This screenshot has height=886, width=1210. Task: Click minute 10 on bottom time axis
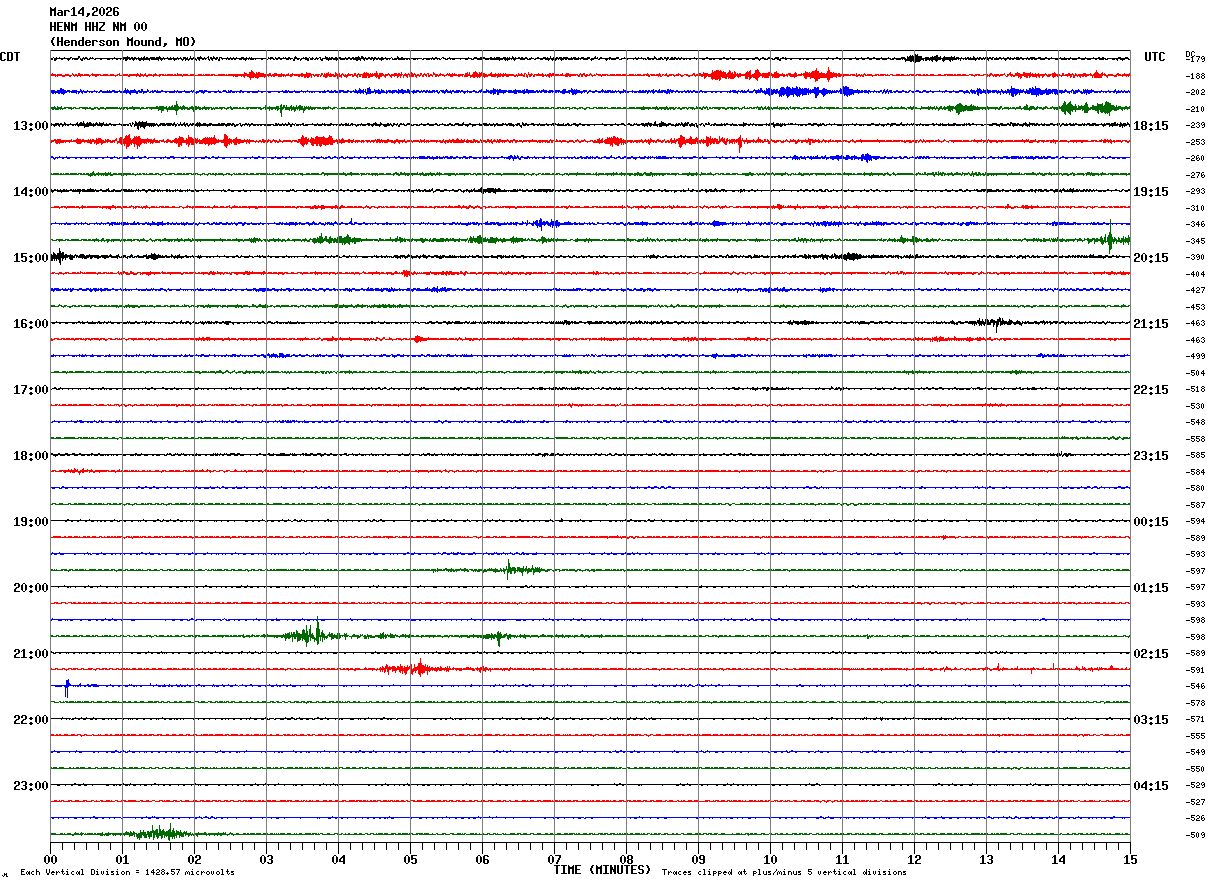[770, 859]
